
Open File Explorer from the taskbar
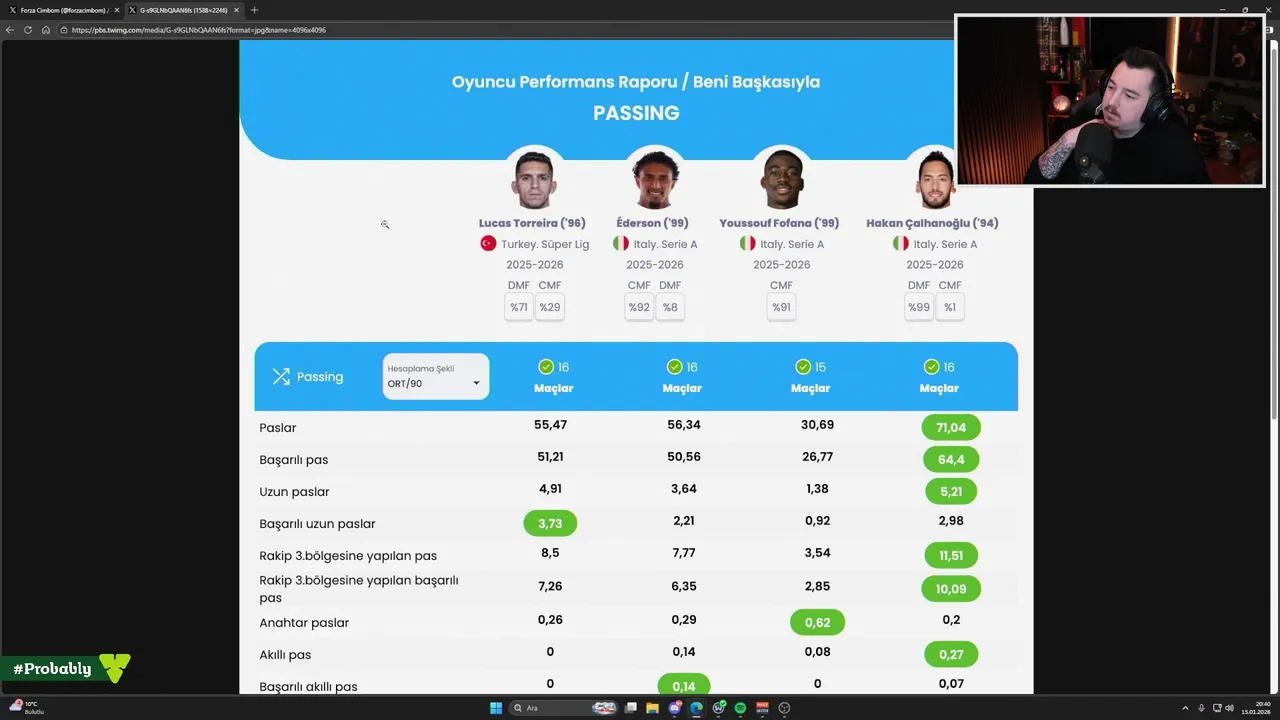653,708
